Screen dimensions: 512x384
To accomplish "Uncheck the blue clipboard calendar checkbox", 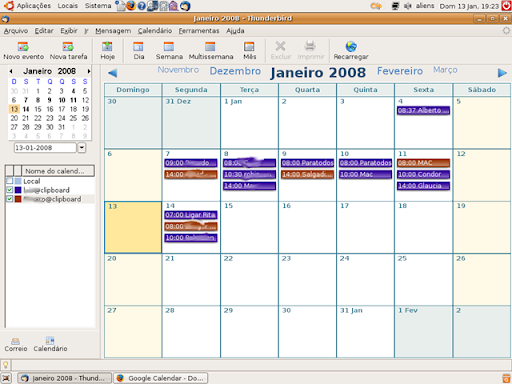I will [10, 190].
